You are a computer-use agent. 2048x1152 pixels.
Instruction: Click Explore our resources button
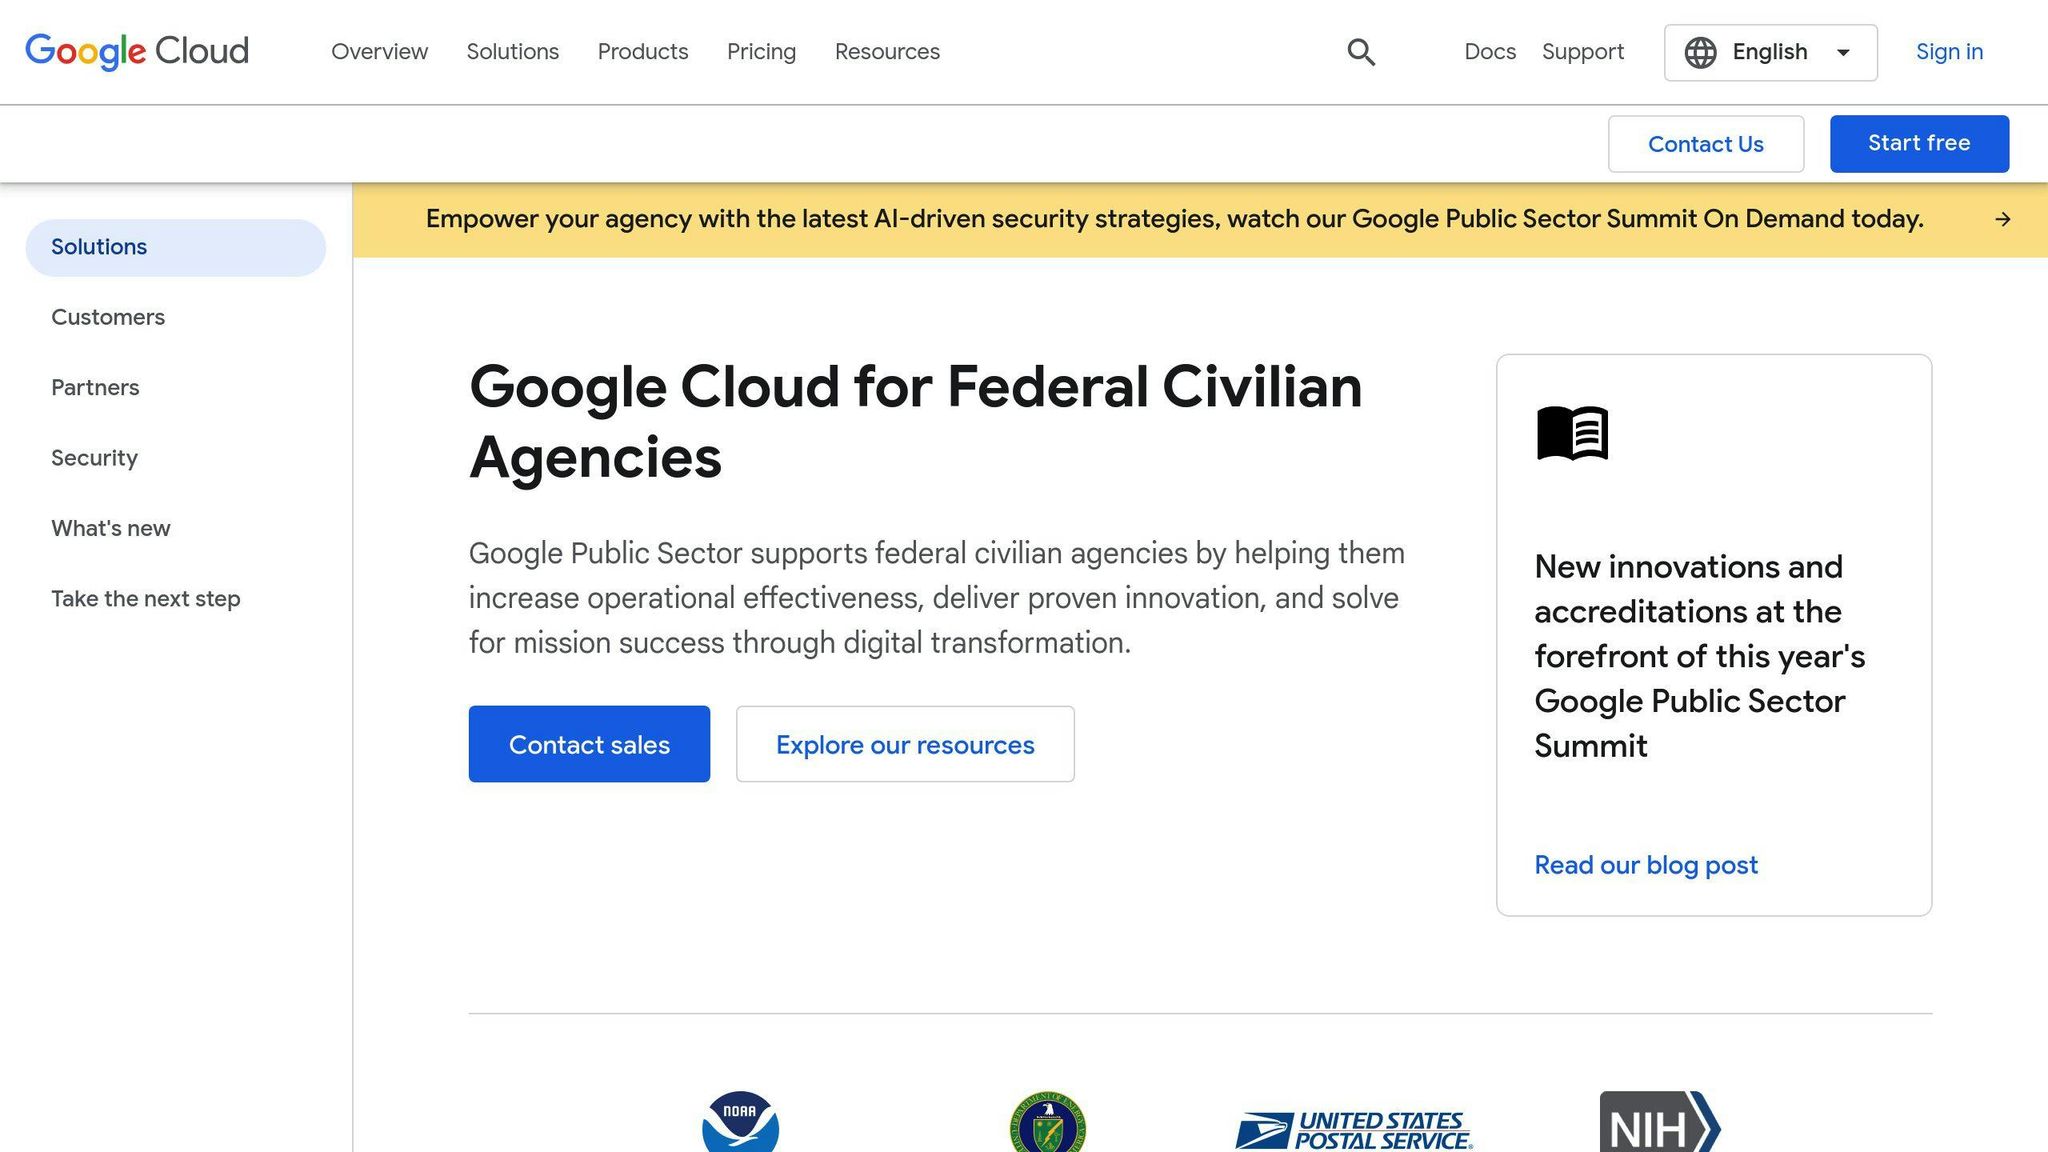pos(905,744)
